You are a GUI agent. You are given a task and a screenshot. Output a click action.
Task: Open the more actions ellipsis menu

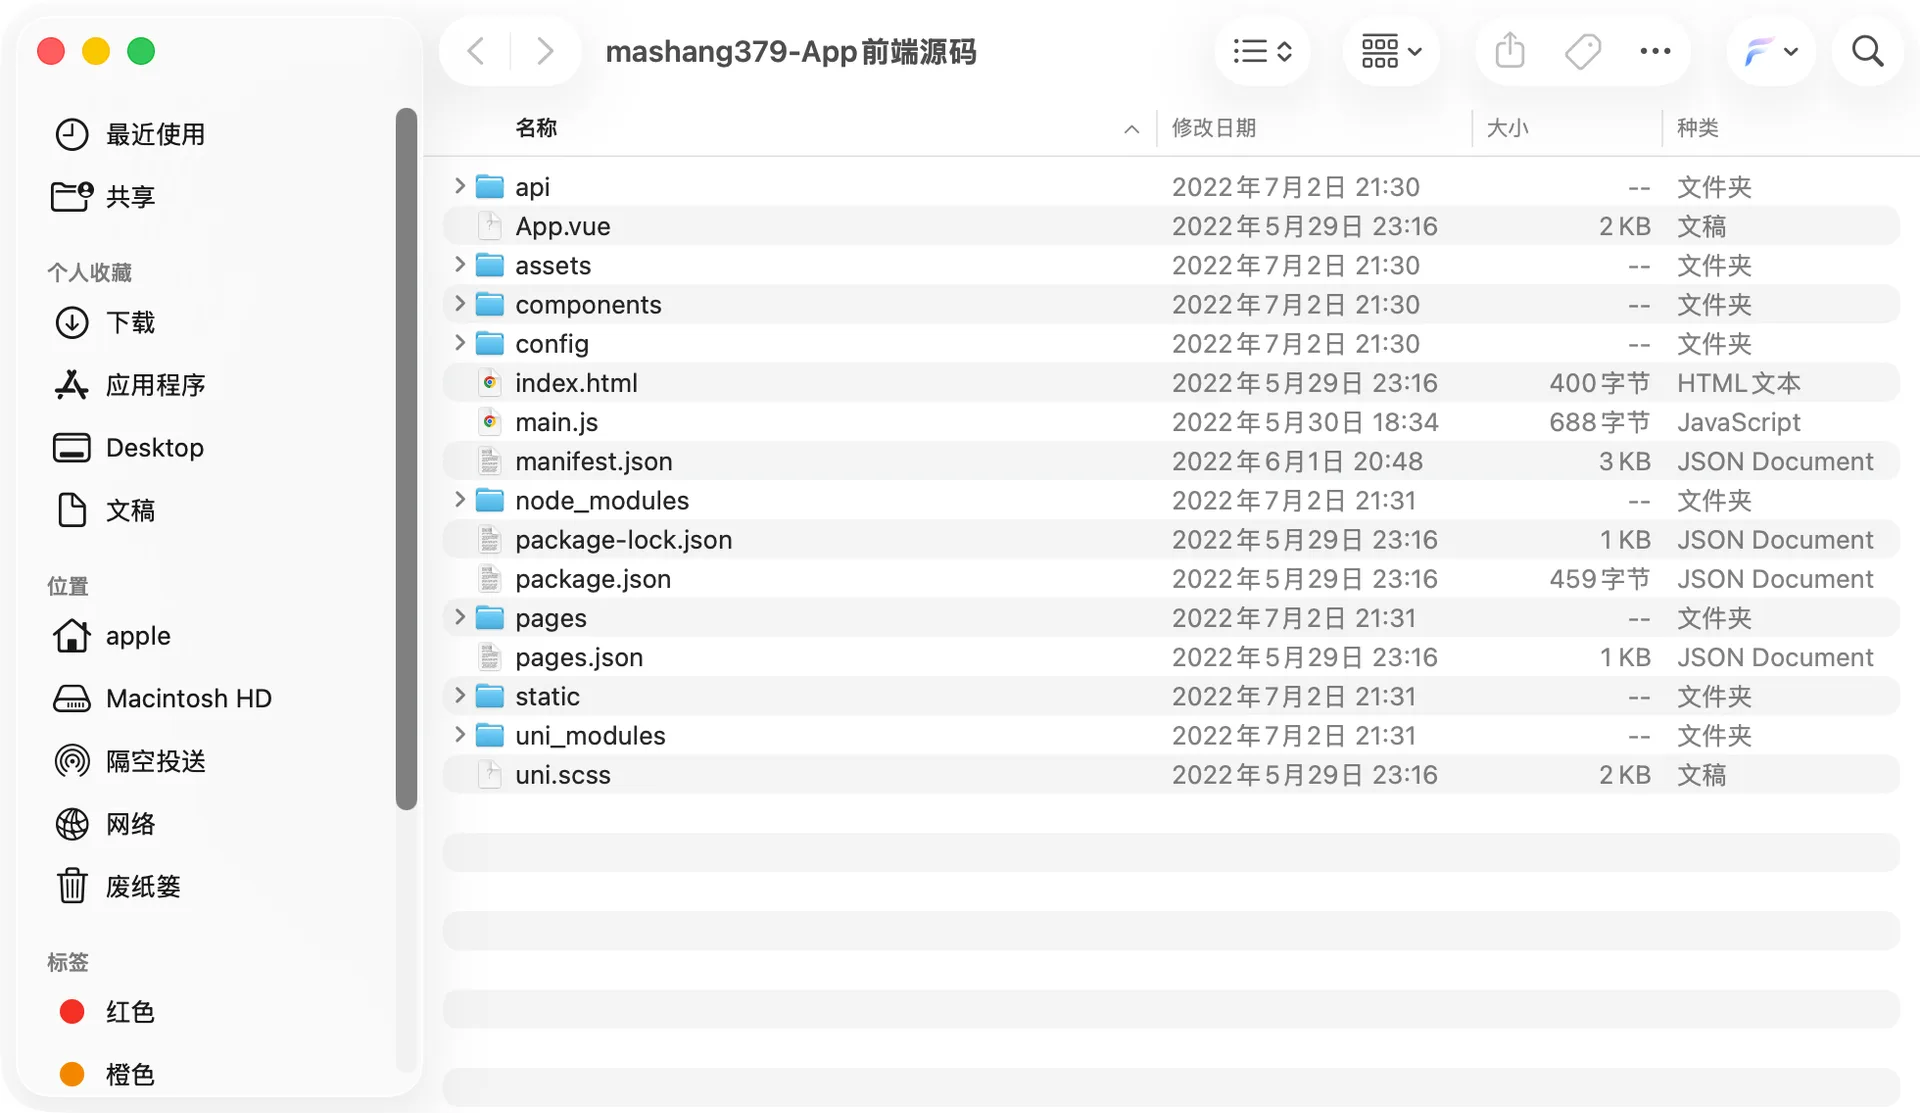click(1655, 51)
